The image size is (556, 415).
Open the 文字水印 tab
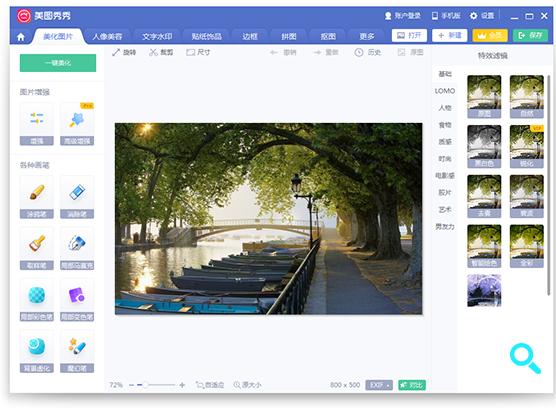tap(157, 36)
